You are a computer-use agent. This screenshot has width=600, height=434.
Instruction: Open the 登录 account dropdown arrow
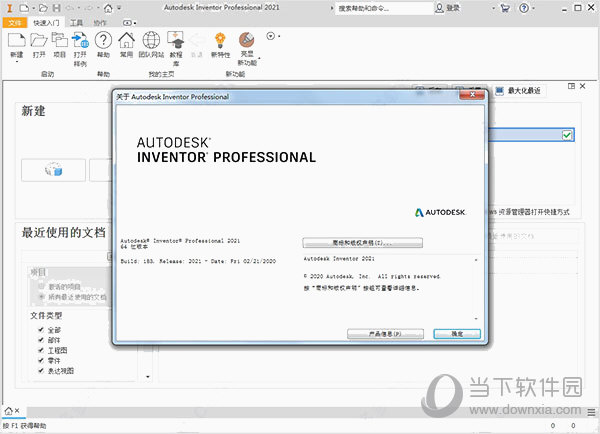point(494,8)
